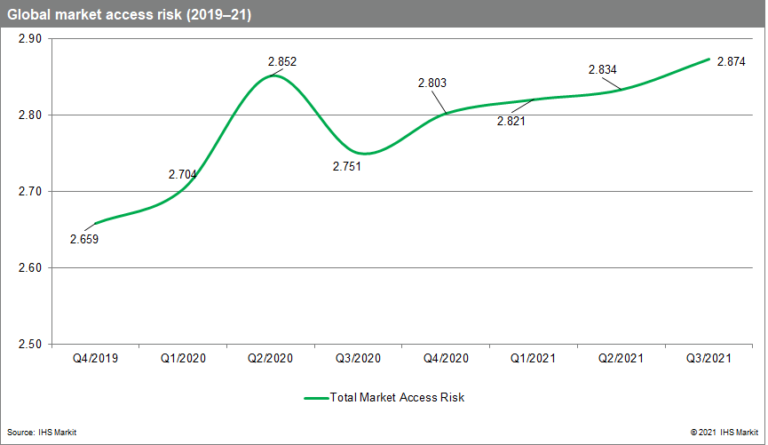The width and height of the screenshot is (768, 445).
Task: Click the 2.90 y-axis value
Action: [x=28, y=39]
